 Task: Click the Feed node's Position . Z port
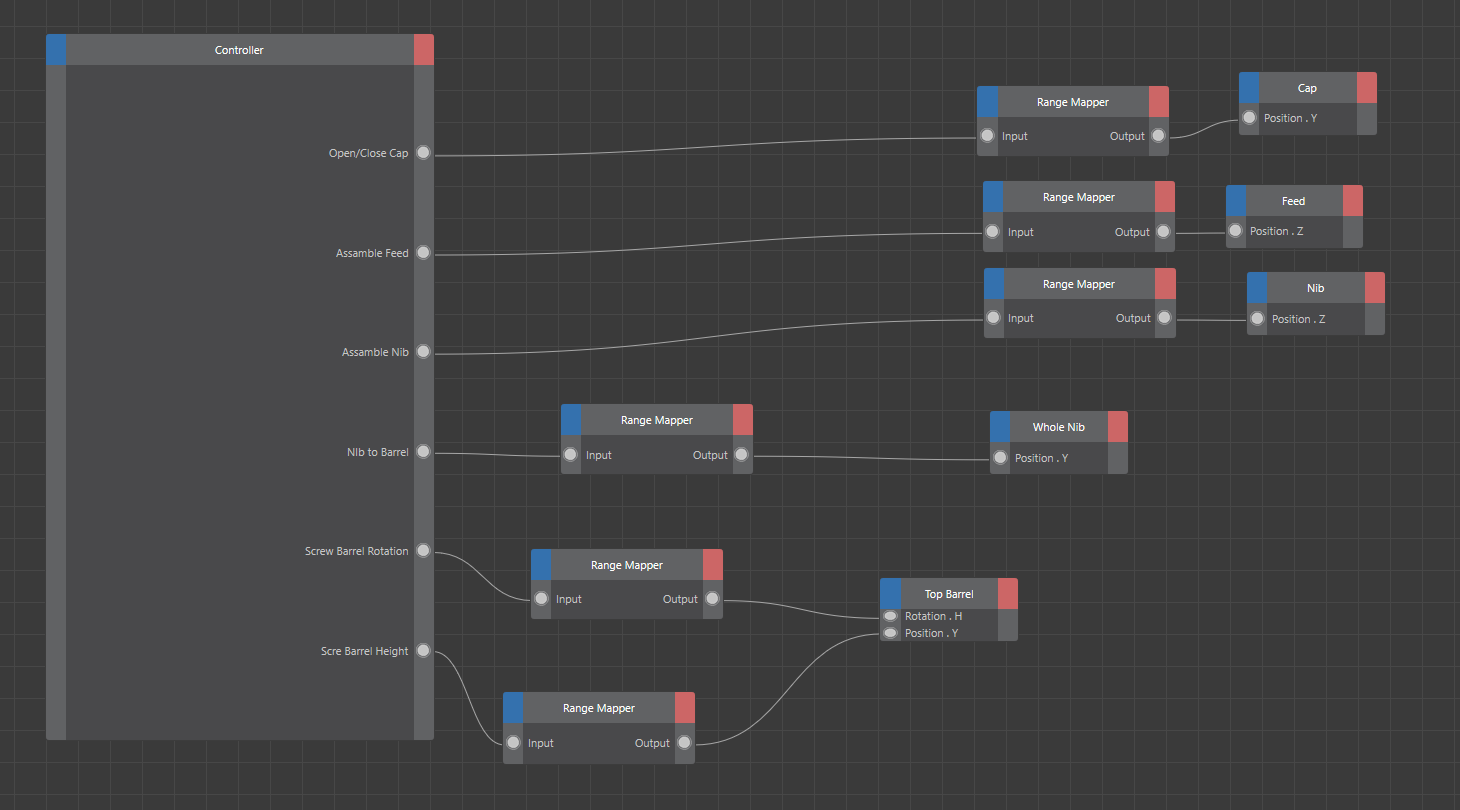coord(1235,231)
